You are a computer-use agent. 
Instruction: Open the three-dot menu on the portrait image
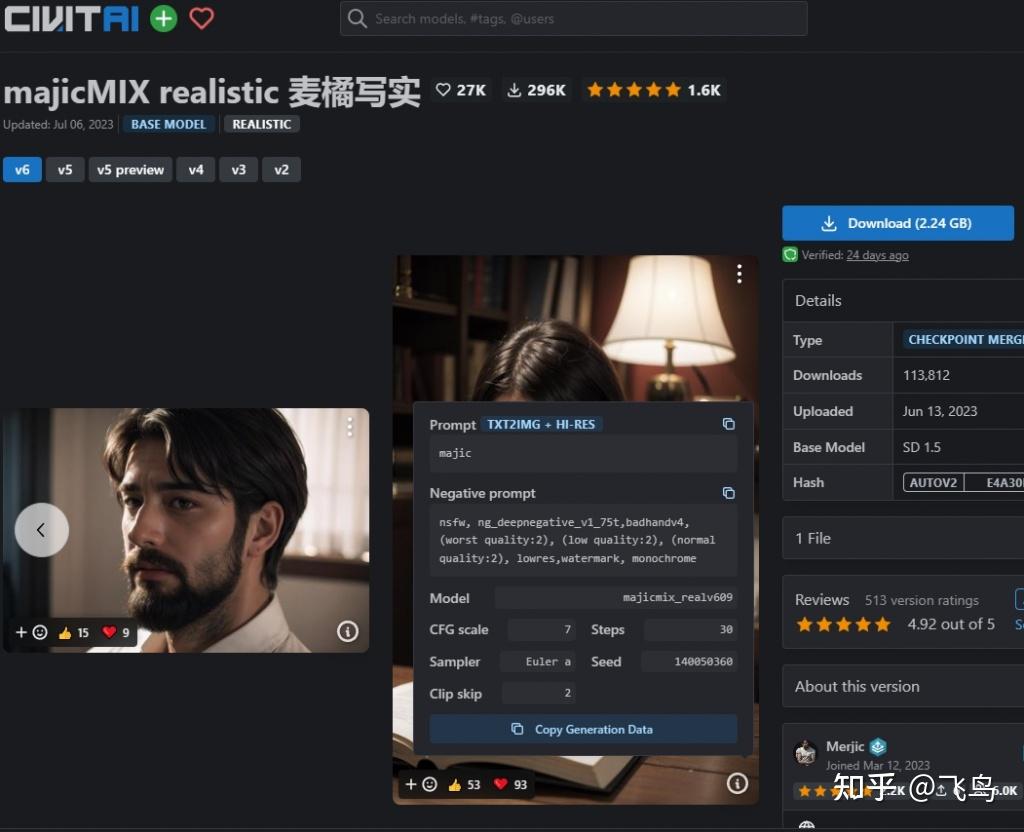coord(350,427)
